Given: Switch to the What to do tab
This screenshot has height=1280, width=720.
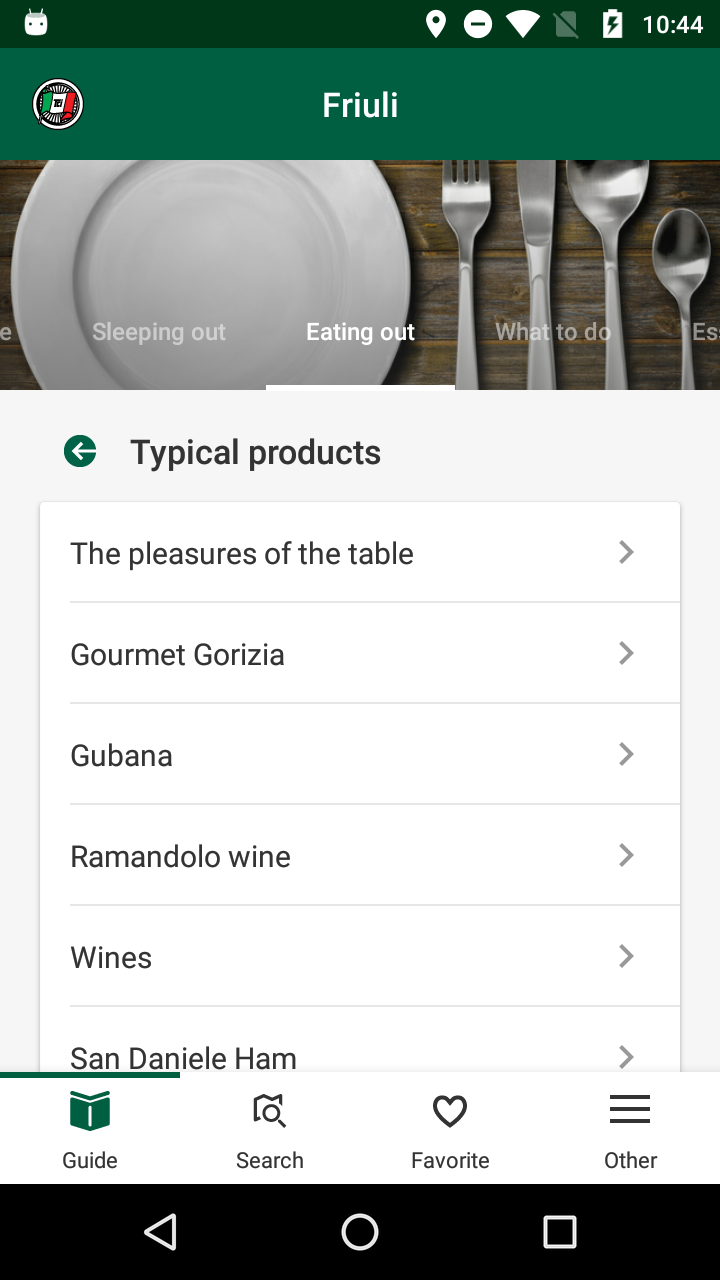Looking at the screenshot, I should [553, 332].
